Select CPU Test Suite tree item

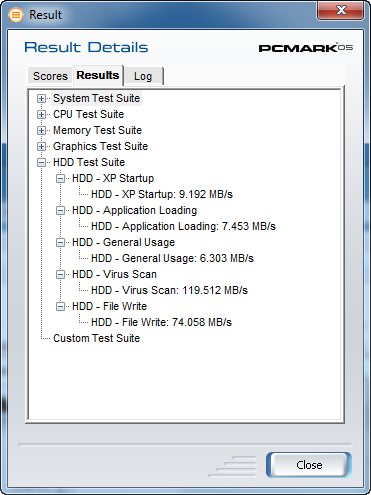click(x=88, y=114)
